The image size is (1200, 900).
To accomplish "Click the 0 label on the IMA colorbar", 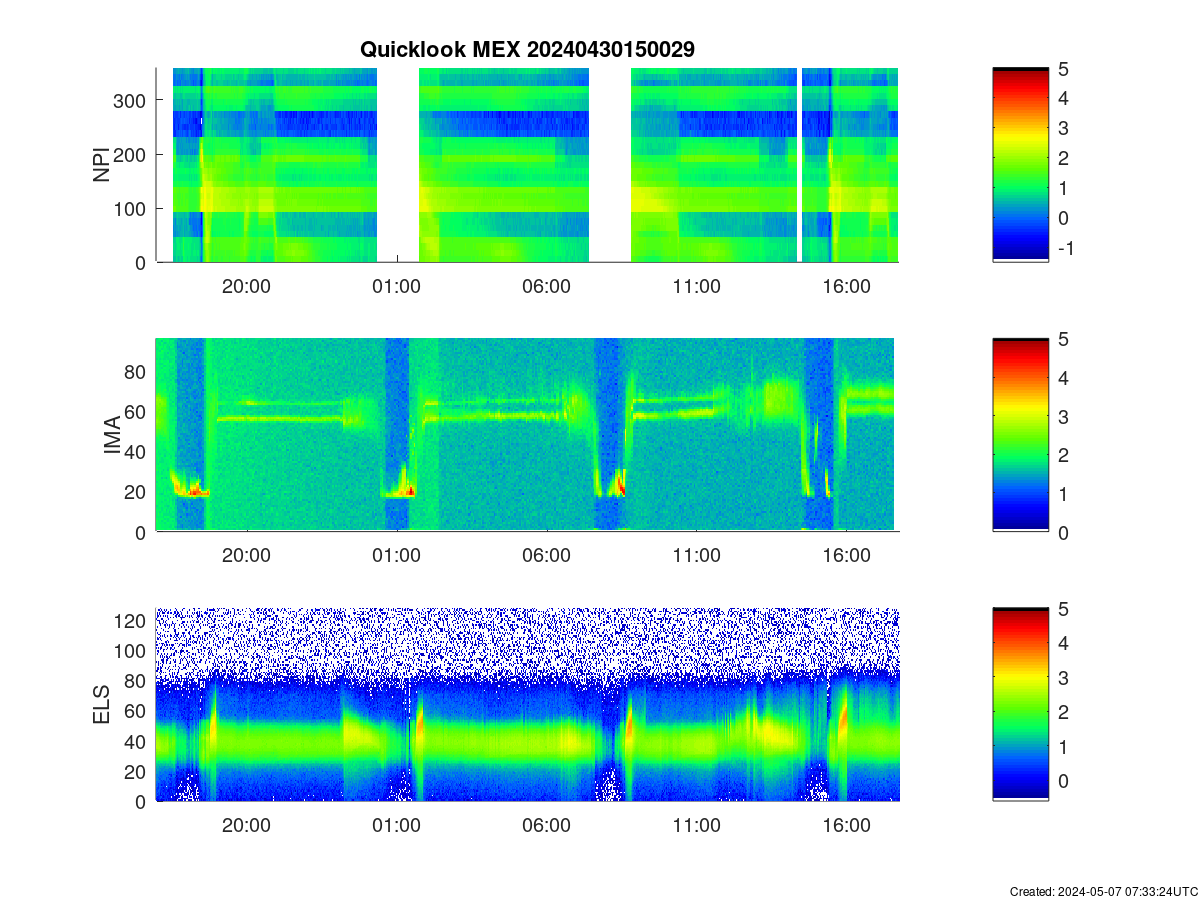I will point(1064,532).
